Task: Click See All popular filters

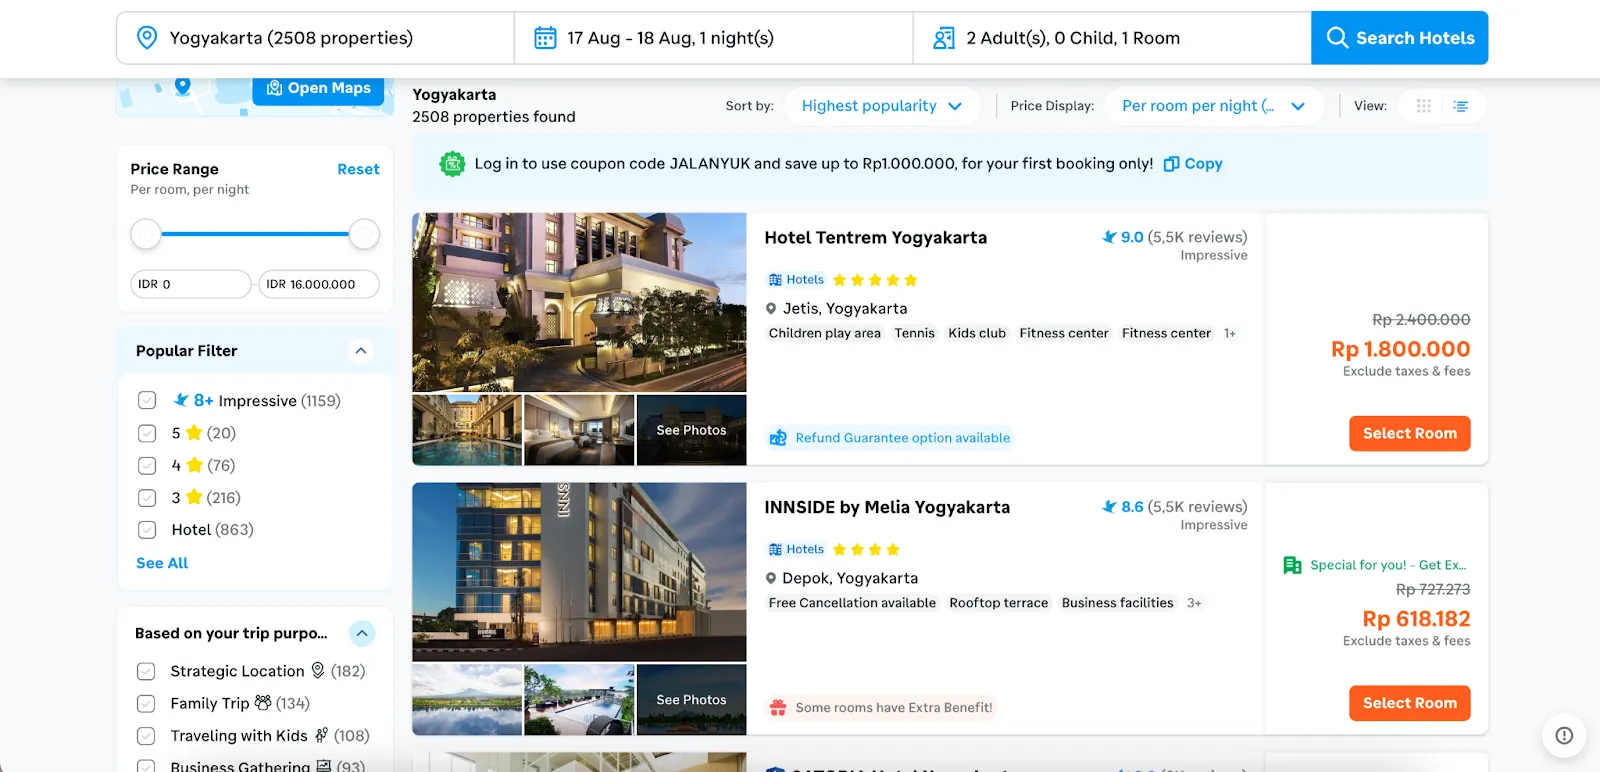Action: (162, 563)
